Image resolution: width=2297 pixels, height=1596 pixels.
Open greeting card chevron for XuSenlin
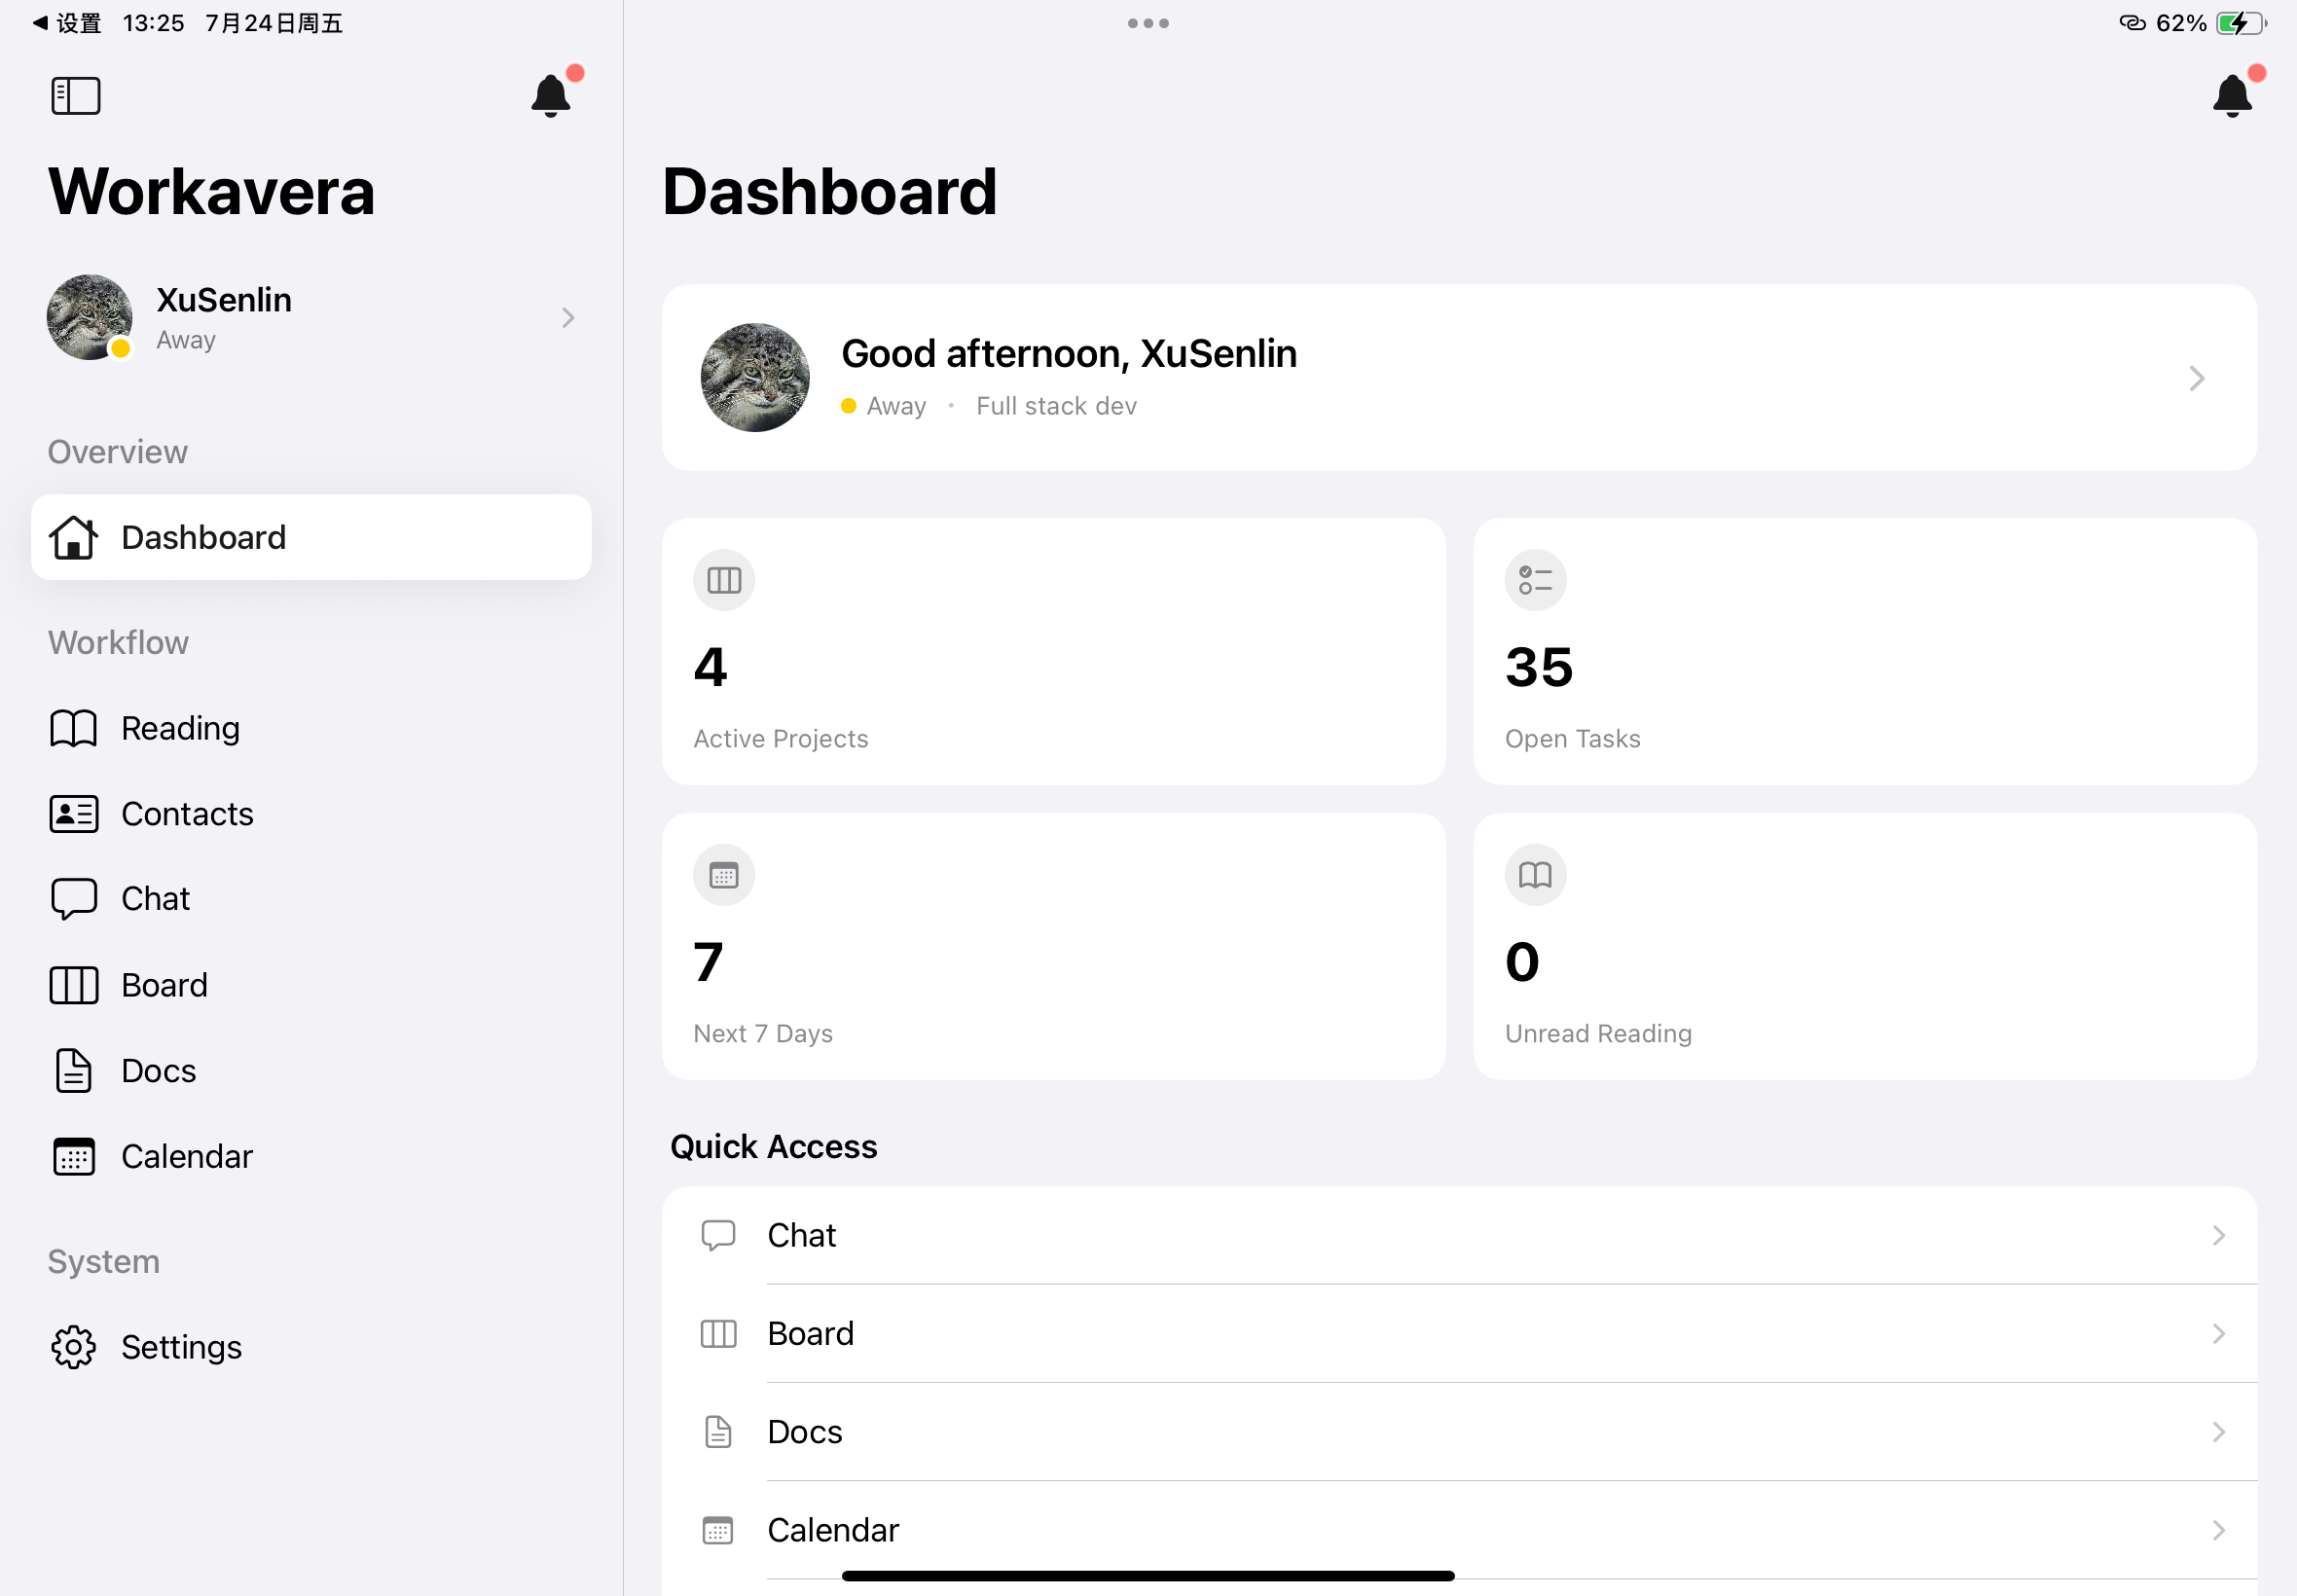pyautogui.click(x=2197, y=378)
